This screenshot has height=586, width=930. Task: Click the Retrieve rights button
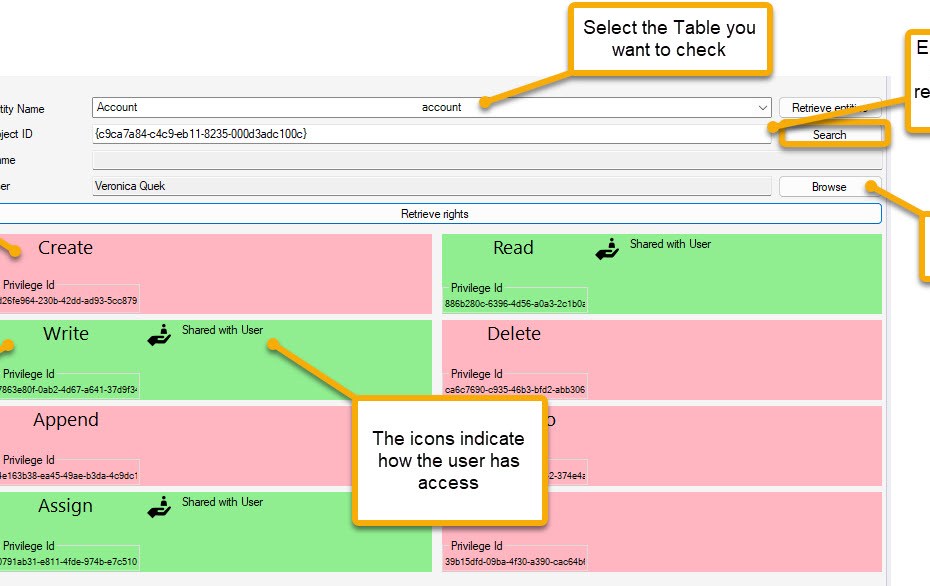click(x=435, y=214)
